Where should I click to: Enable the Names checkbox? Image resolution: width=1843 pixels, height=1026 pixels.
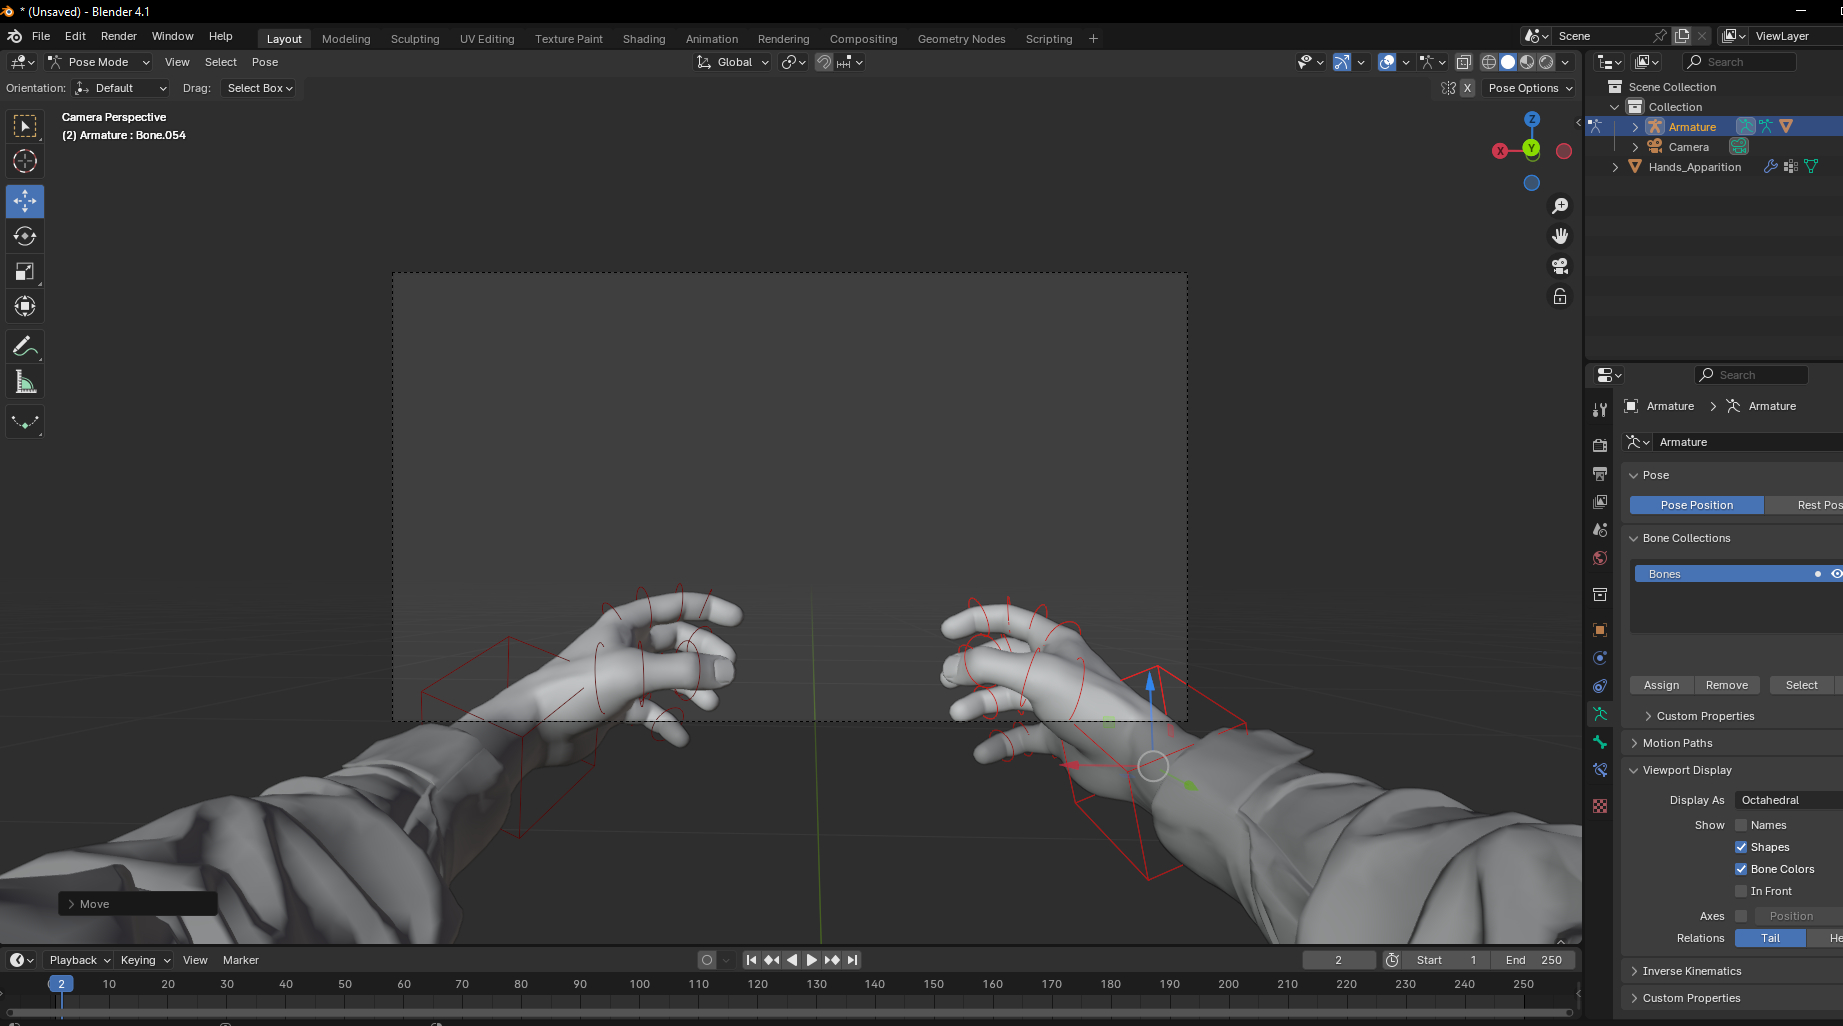[x=1741, y=825]
